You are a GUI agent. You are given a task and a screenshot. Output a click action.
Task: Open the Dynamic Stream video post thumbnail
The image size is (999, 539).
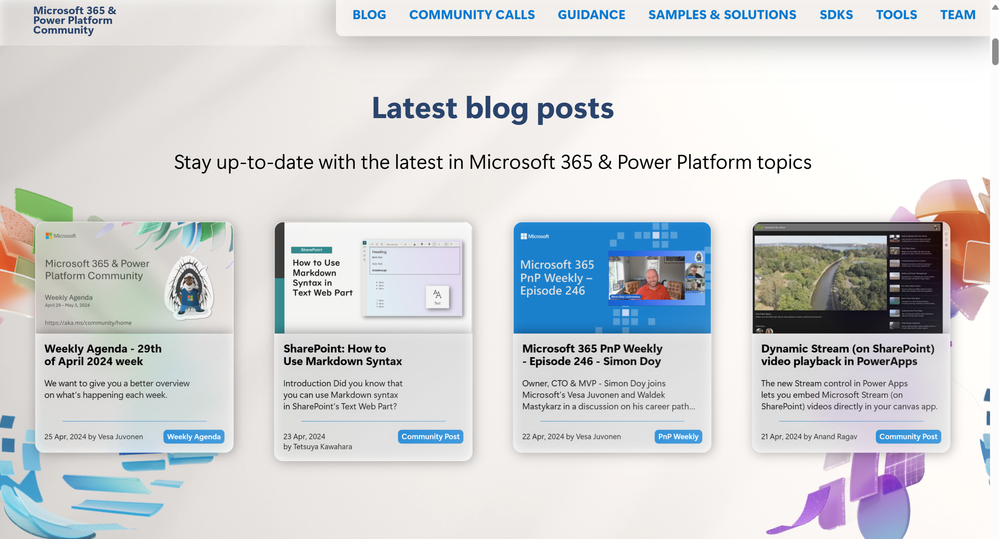[x=851, y=278]
